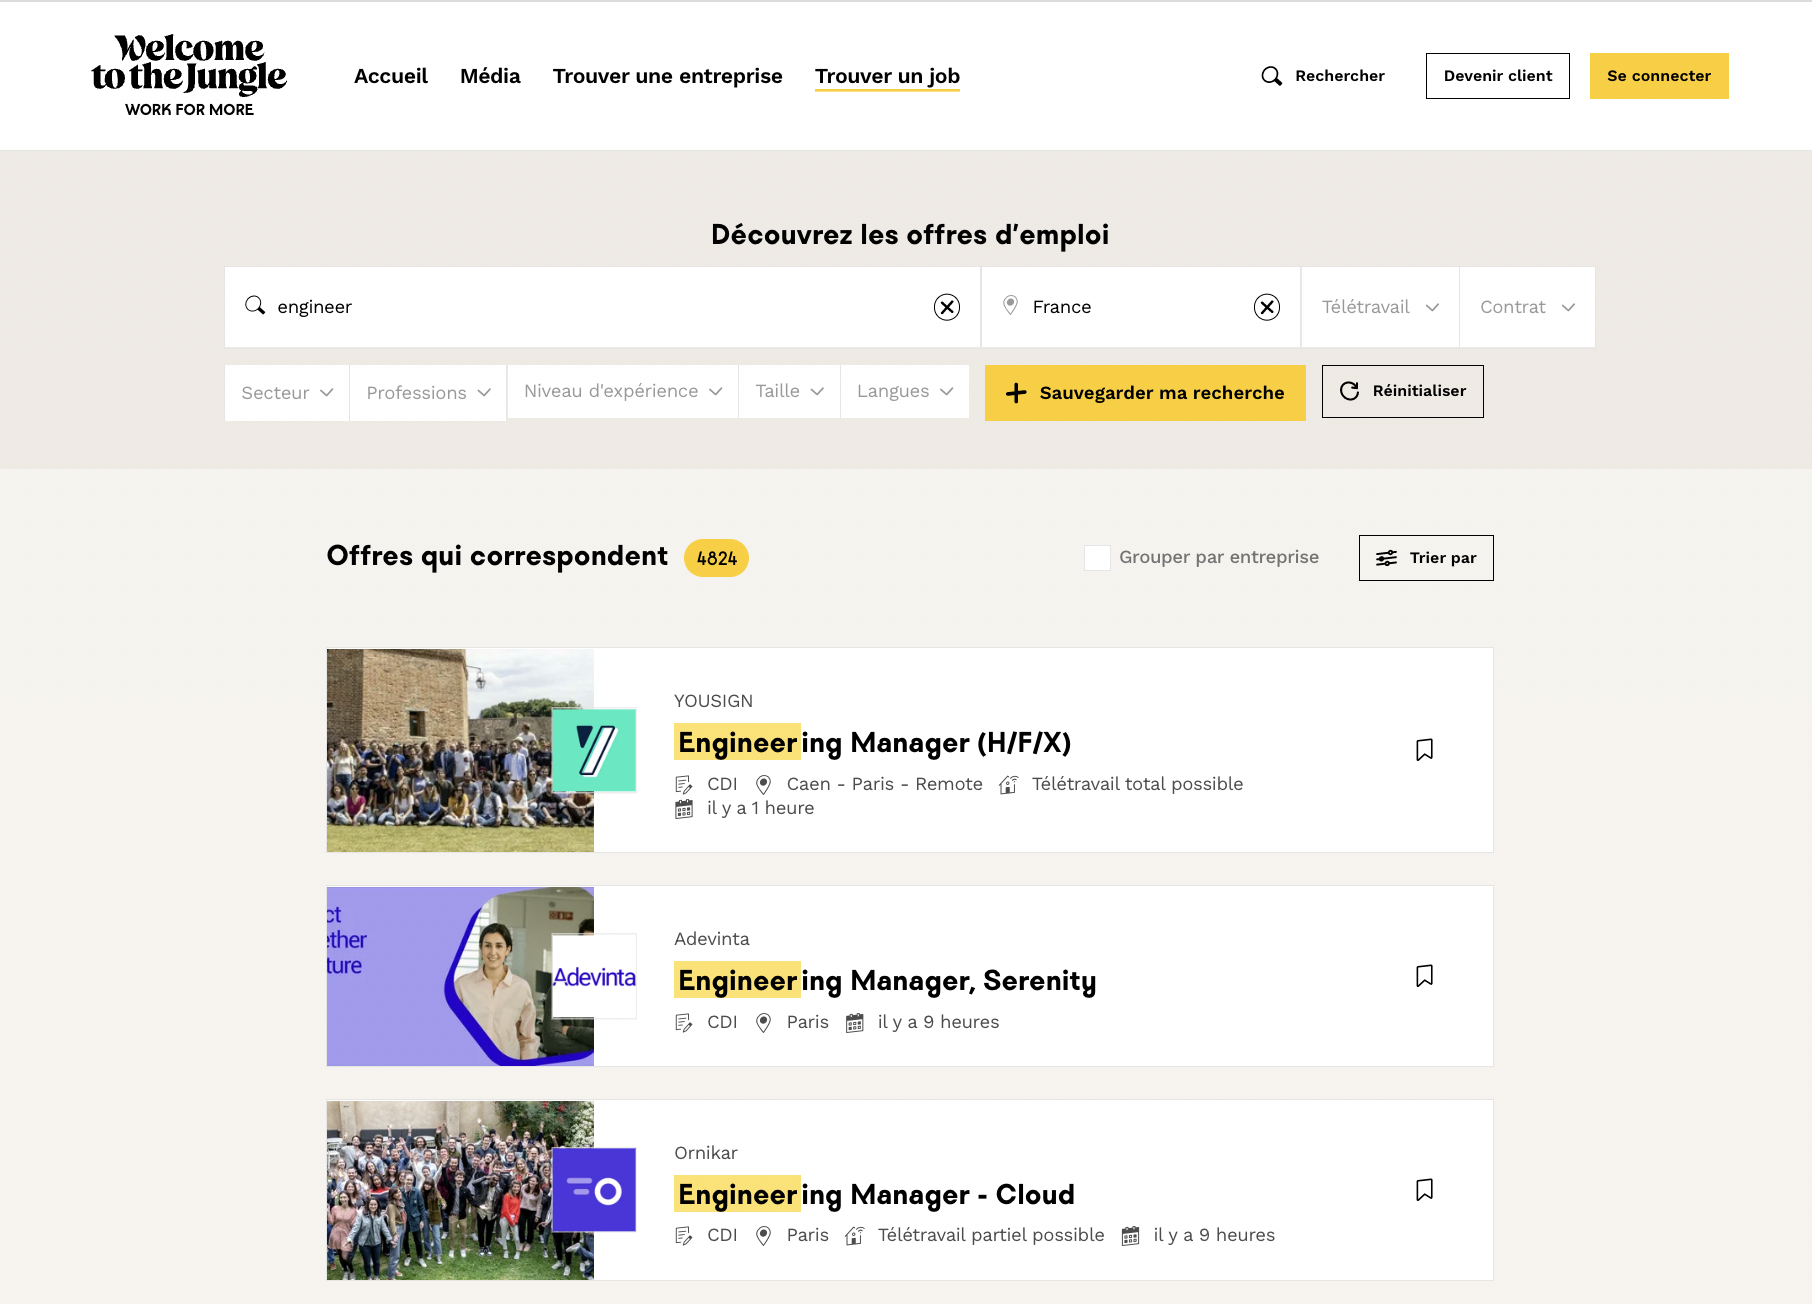The width and height of the screenshot is (1812, 1304).
Task: Bookmark the Adevinta Engineering Manager job
Action: tap(1424, 976)
